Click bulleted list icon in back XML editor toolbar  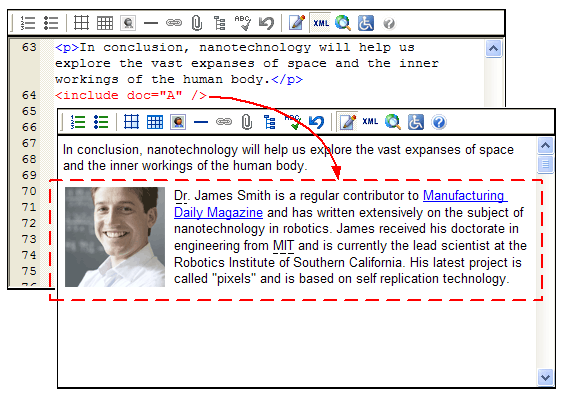click(x=51, y=23)
